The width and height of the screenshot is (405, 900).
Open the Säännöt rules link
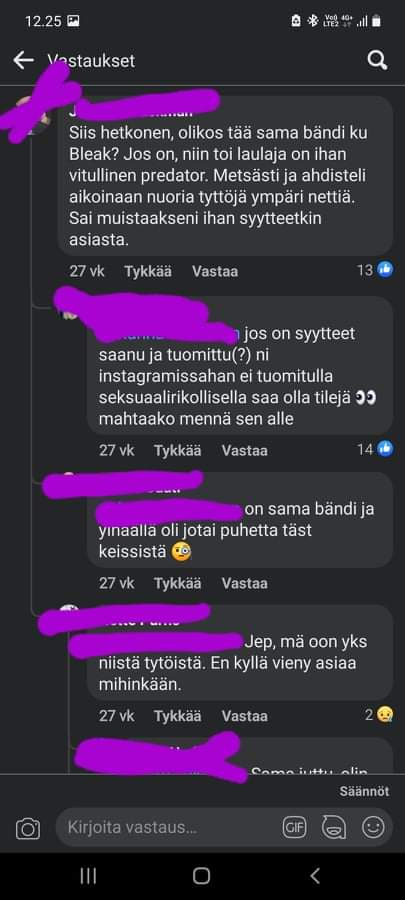364,791
